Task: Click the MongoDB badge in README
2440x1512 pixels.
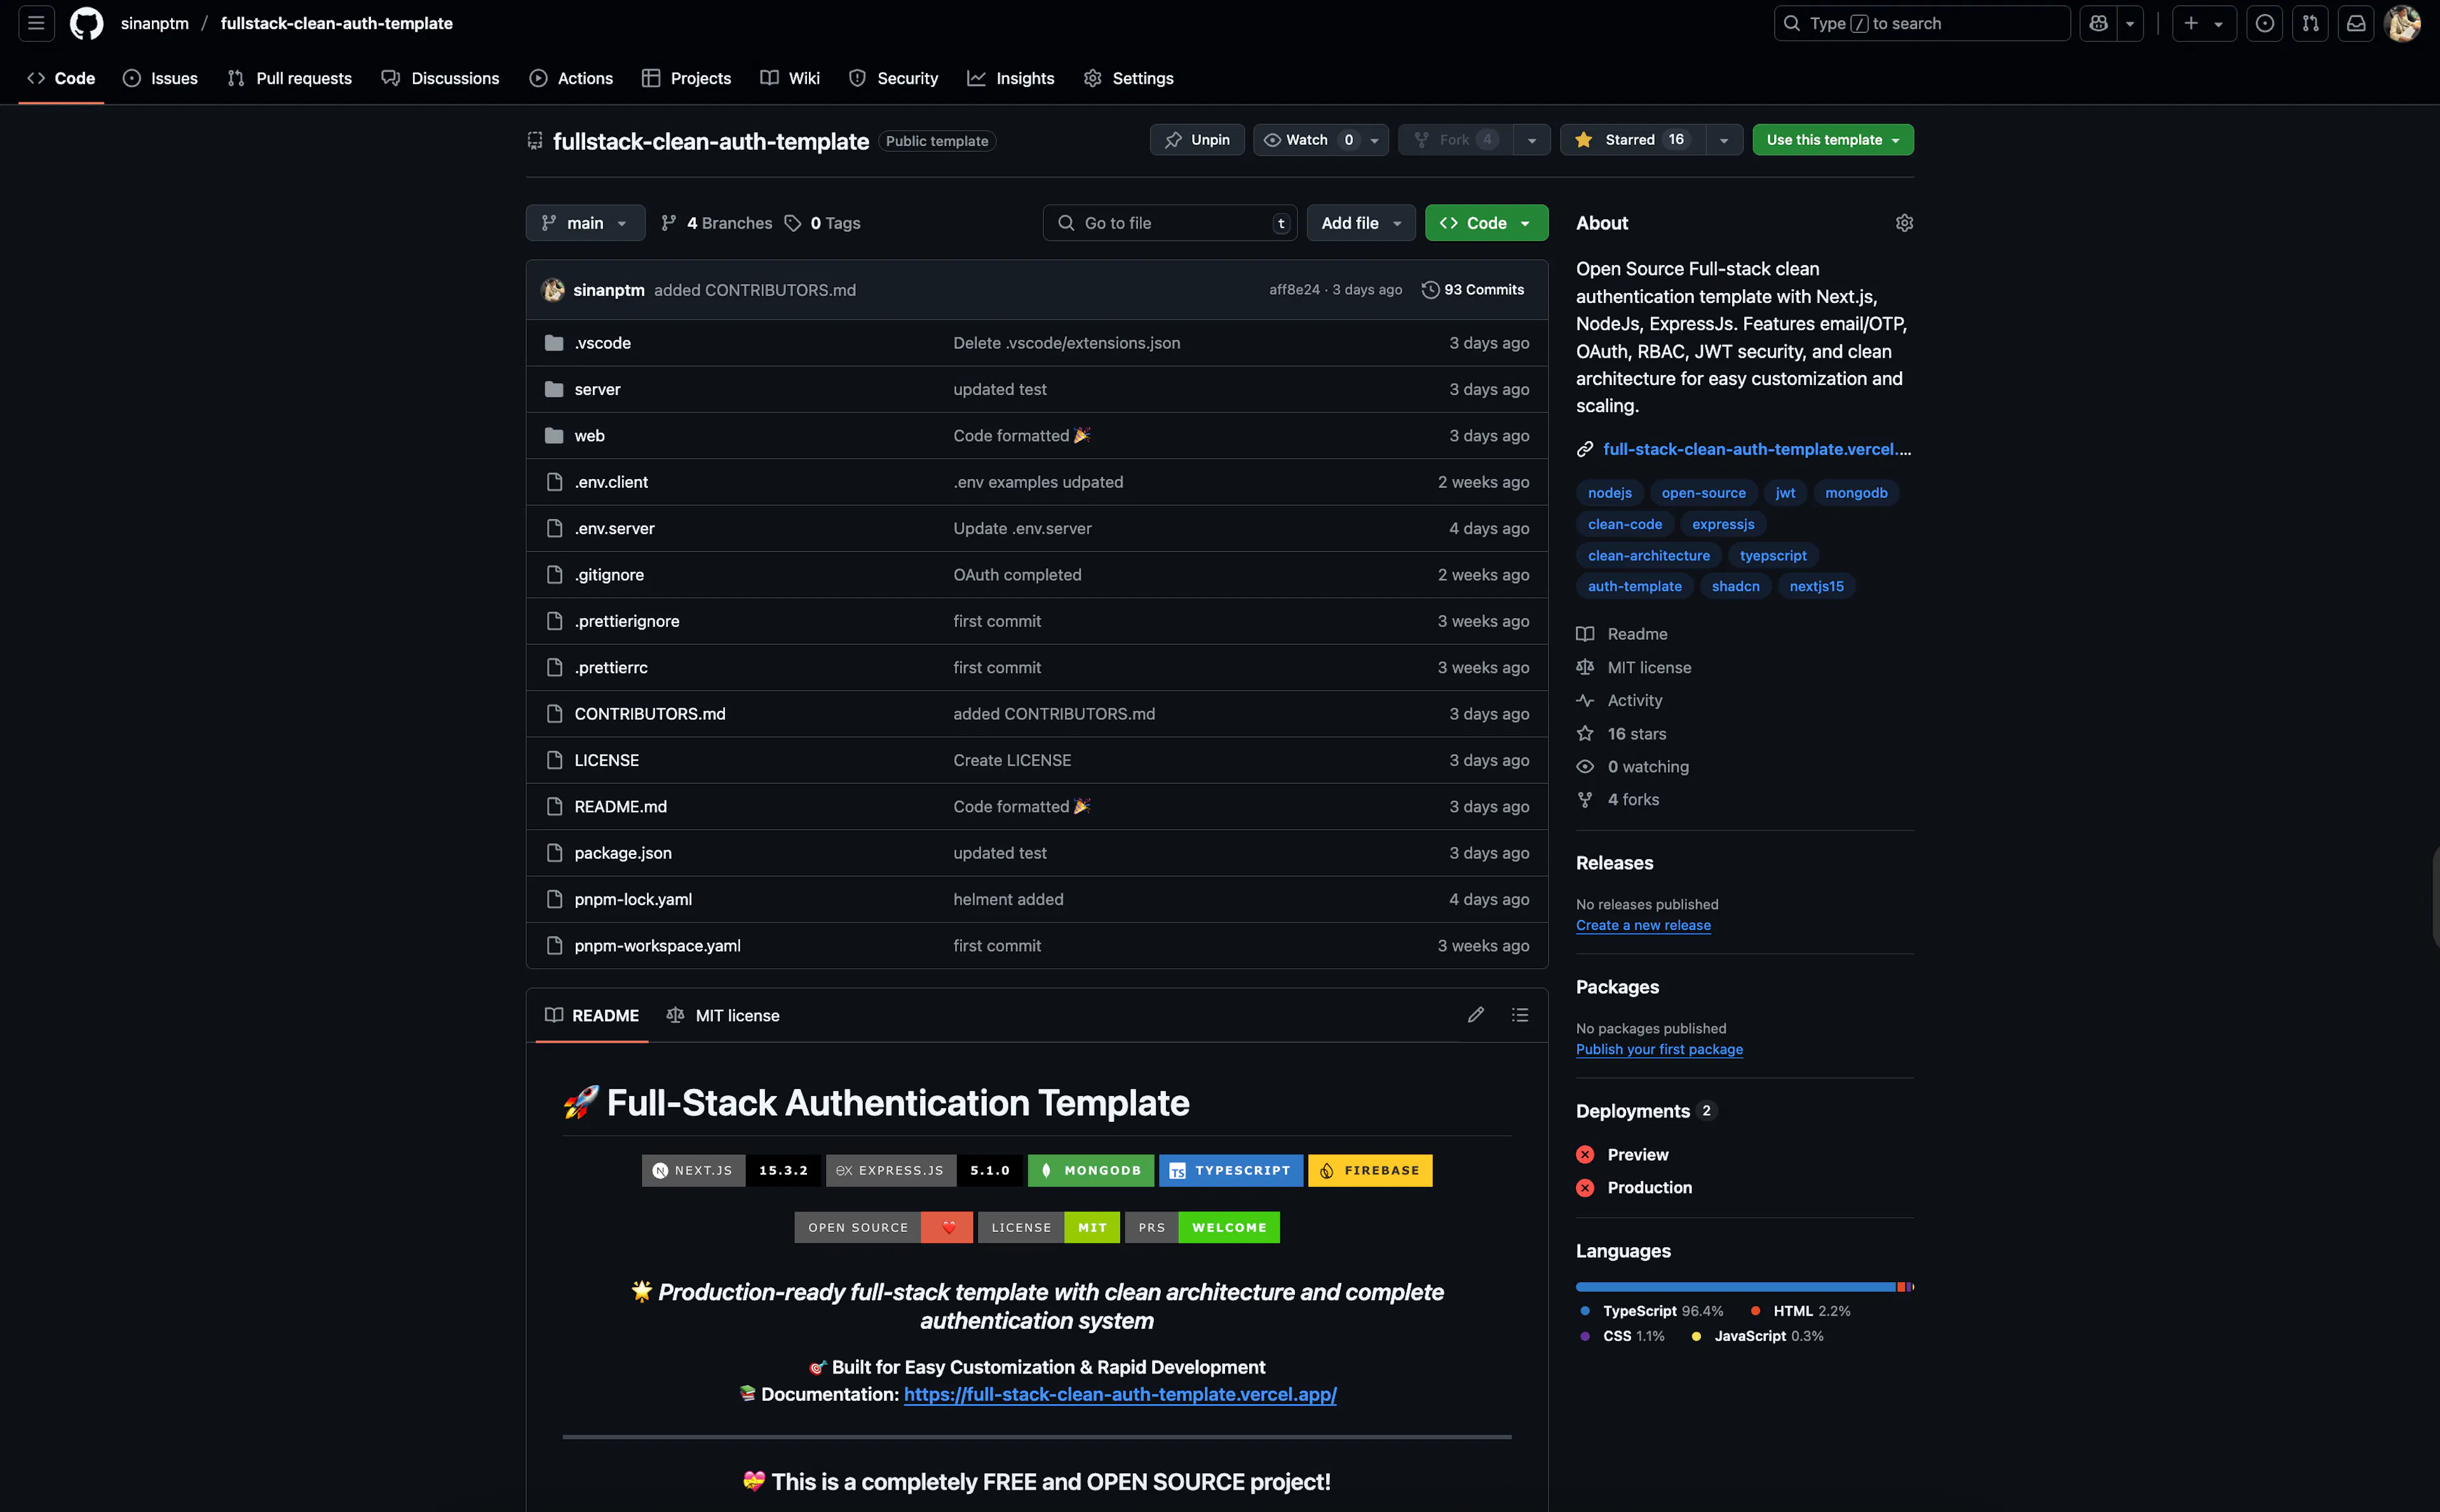Action: pos(1091,1170)
